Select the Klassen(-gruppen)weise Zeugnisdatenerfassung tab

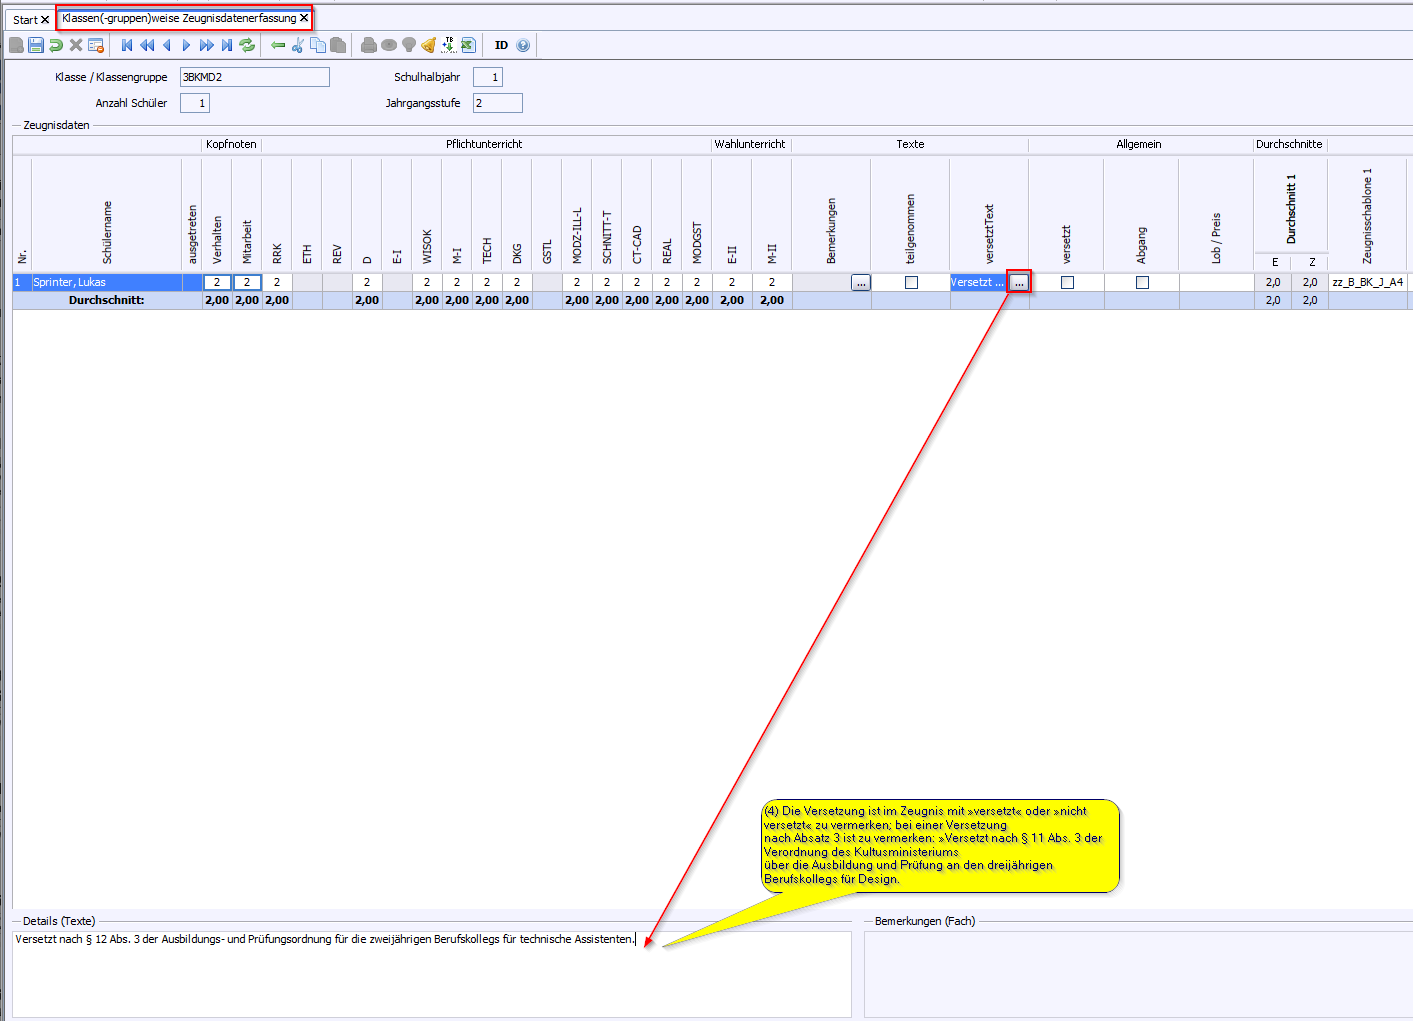pyautogui.click(x=178, y=18)
